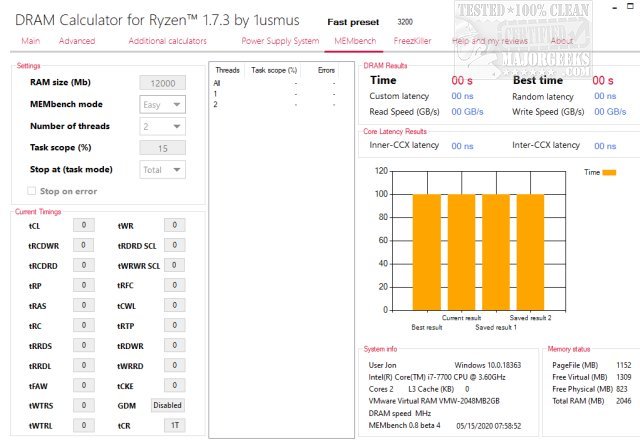This screenshot has width=640, height=448.
Task: Click the Inter-CCX latency 00 ns value
Action: point(605,146)
